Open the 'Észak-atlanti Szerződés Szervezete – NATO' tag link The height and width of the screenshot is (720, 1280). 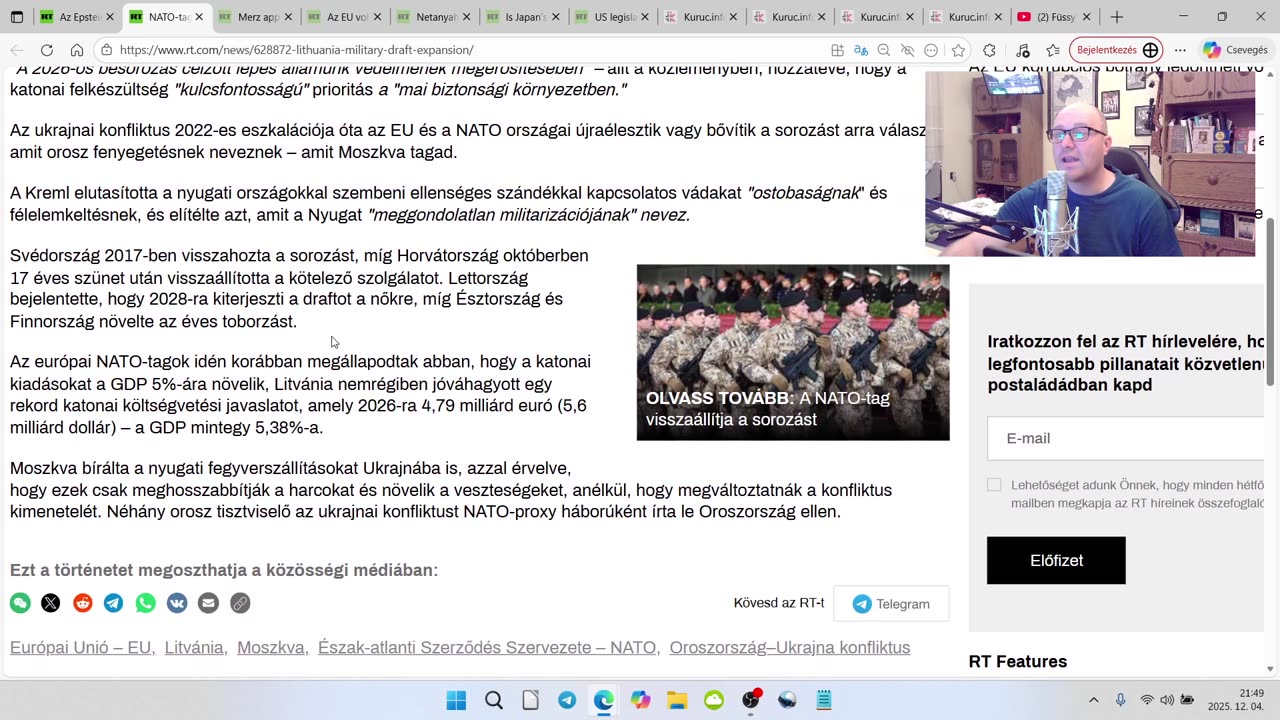488,648
